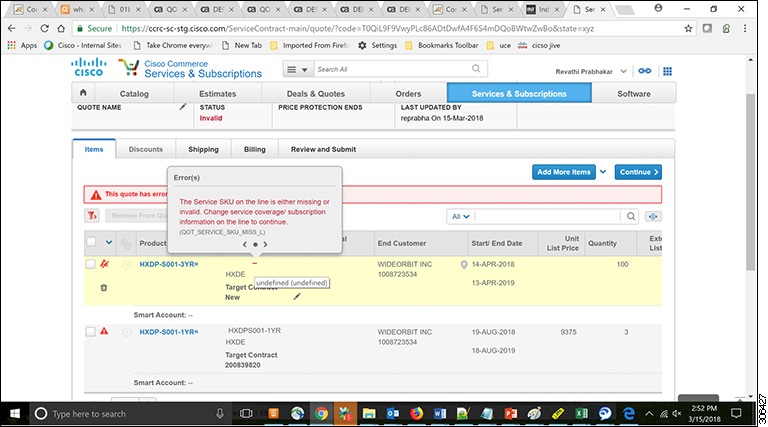
Task: Switch to the Shipping tab
Action: (203, 149)
